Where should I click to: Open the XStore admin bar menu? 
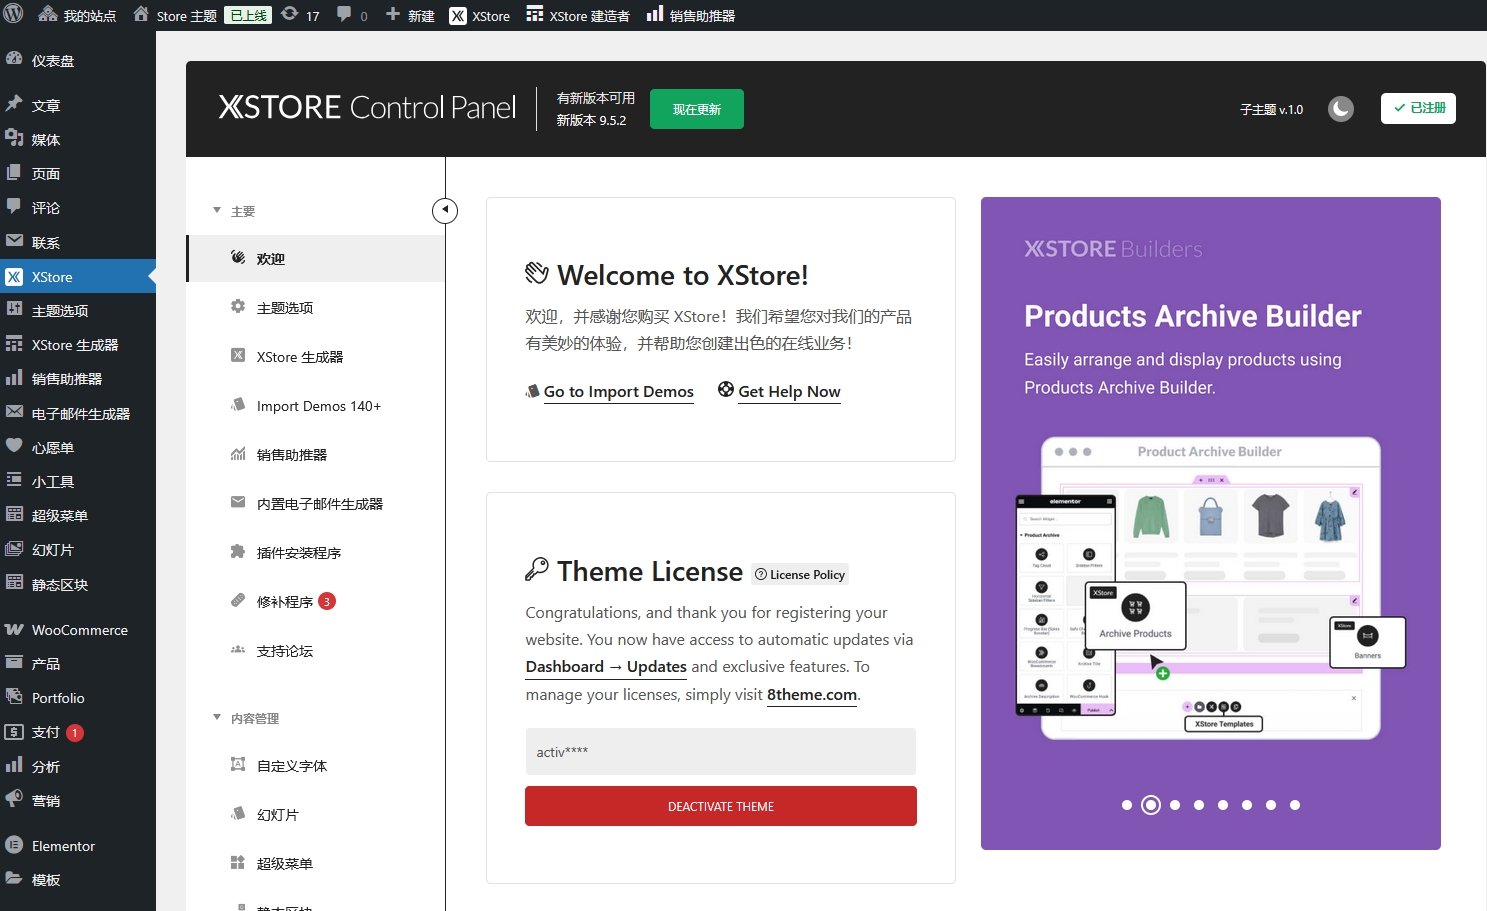pyautogui.click(x=480, y=15)
